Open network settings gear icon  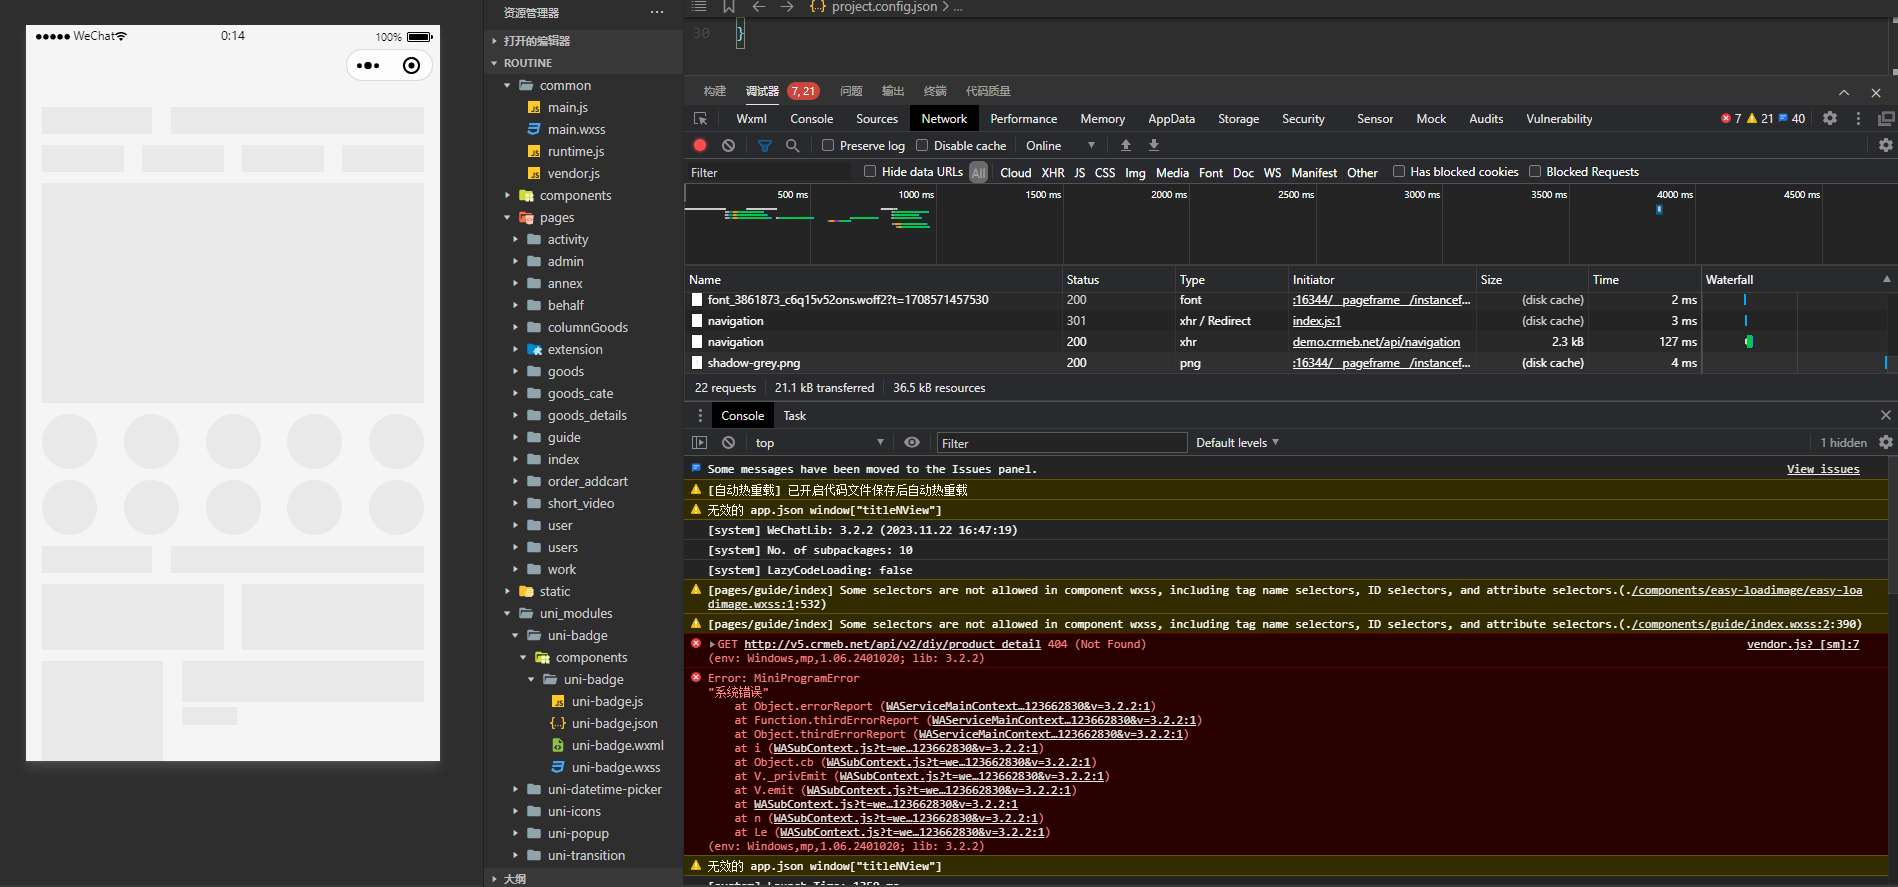(1886, 145)
